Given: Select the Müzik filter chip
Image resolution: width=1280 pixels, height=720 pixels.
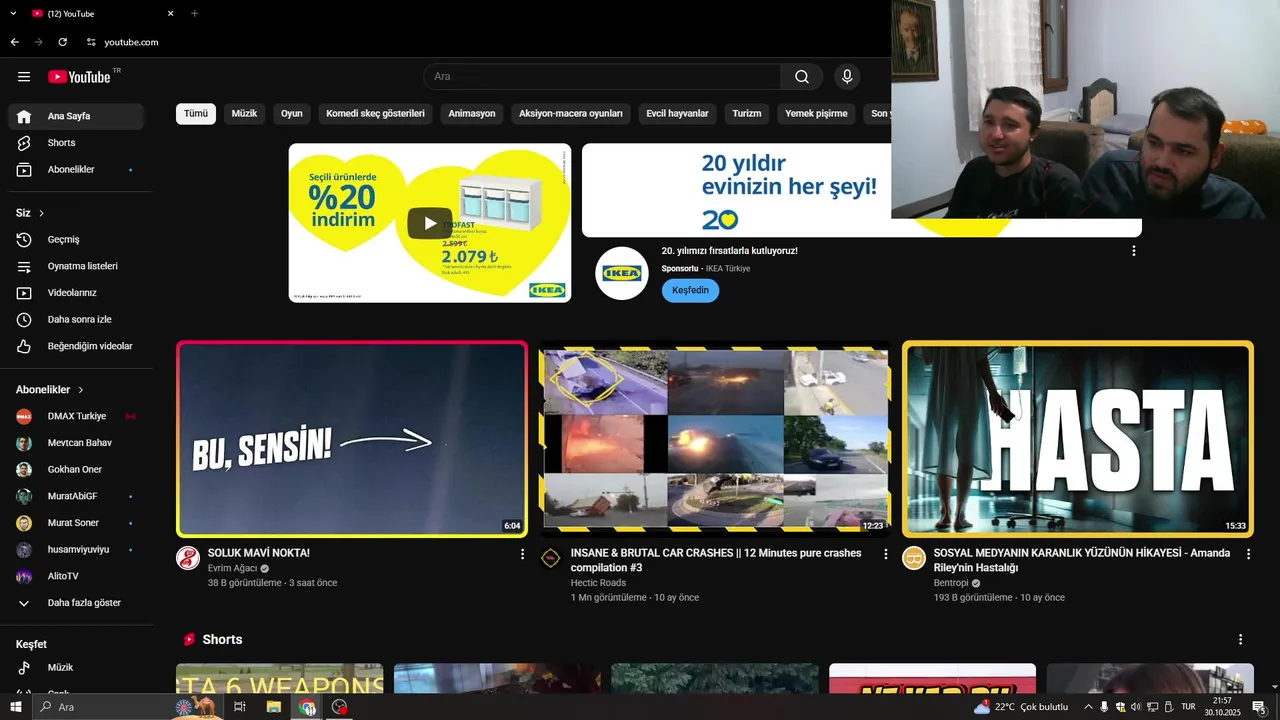Looking at the screenshot, I should 244,114.
